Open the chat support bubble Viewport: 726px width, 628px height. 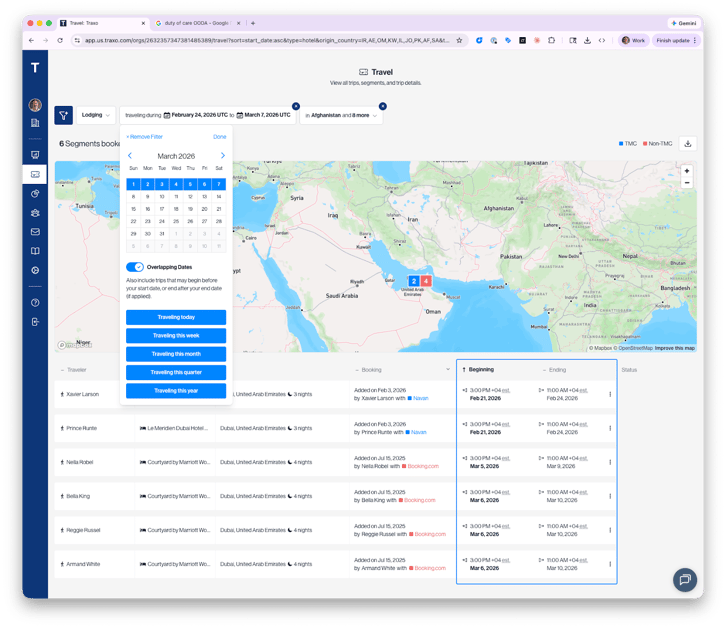[x=684, y=579]
